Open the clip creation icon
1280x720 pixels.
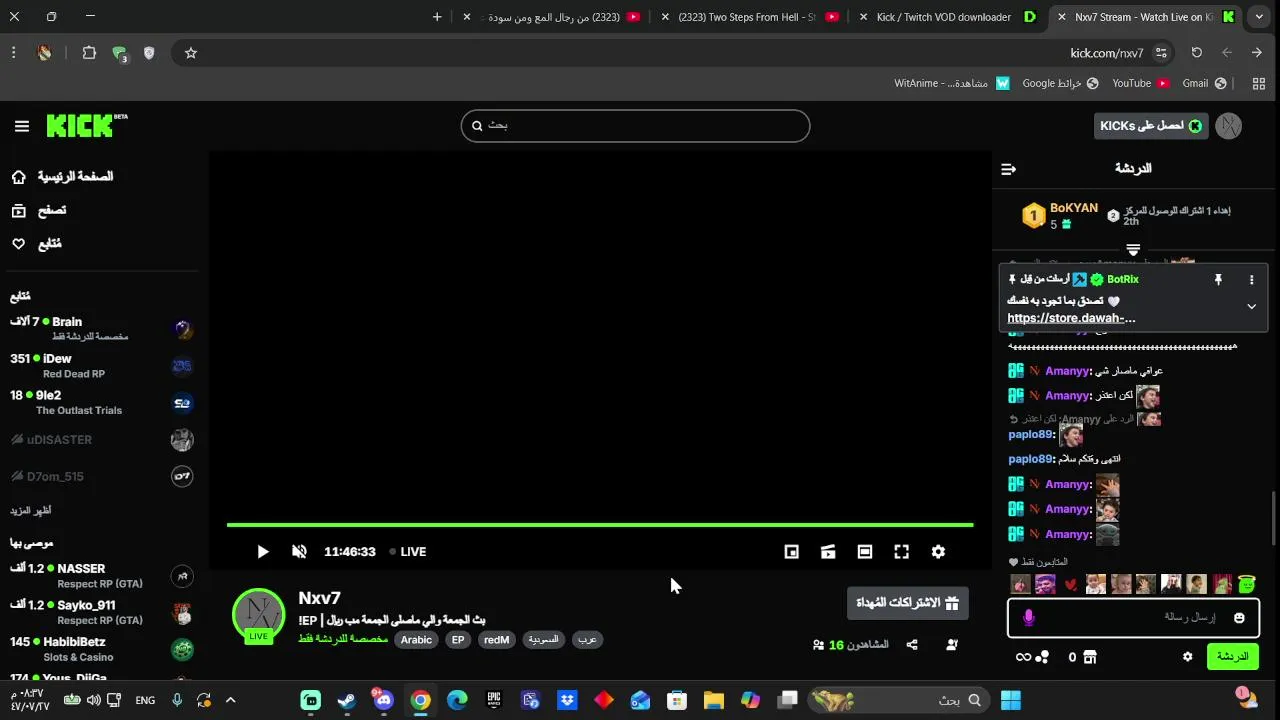(x=828, y=551)
